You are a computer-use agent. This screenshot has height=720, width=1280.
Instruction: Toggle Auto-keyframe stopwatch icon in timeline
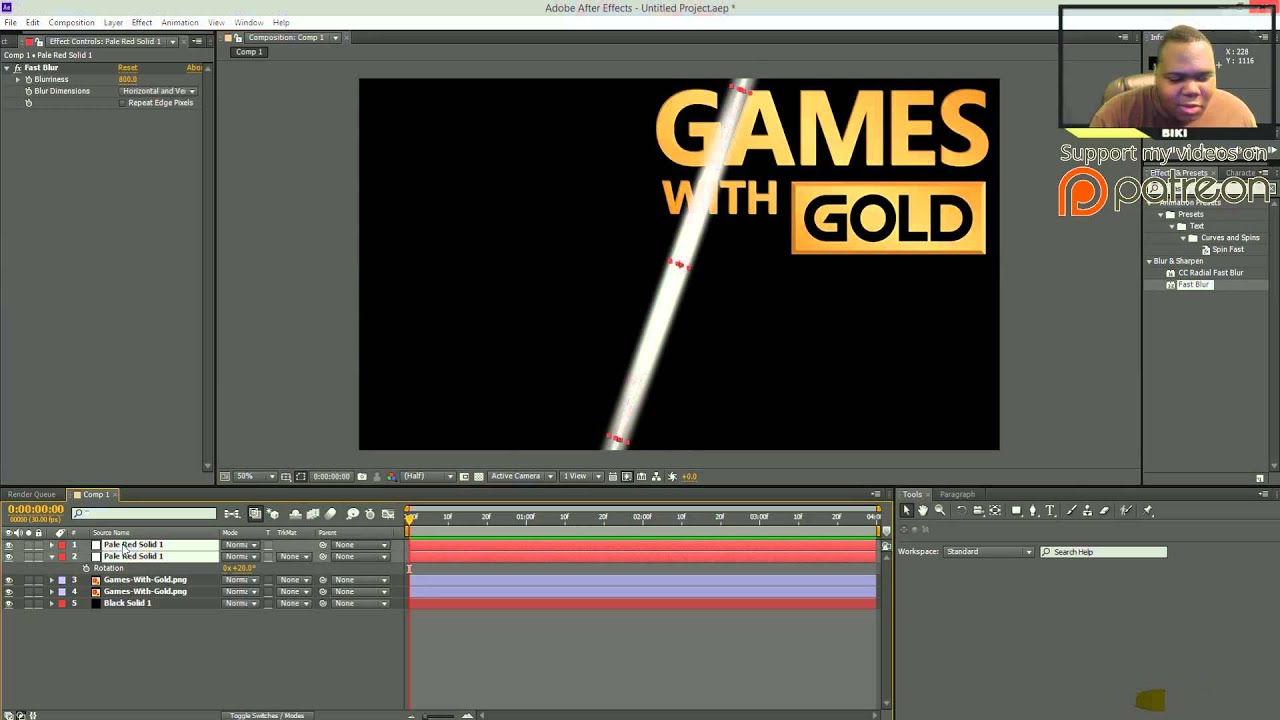pyautogui.click(x=370, y=514)
